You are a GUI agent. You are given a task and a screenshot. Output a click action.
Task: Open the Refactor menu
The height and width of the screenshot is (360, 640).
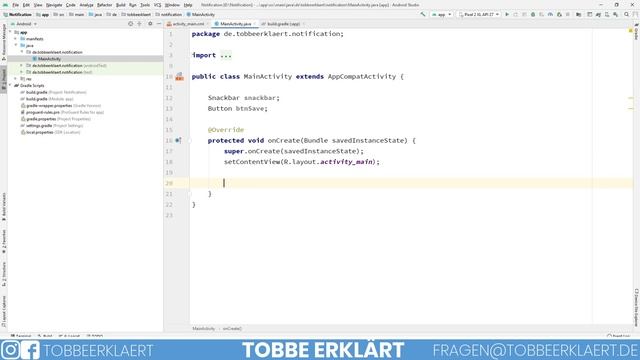point(104,5)
